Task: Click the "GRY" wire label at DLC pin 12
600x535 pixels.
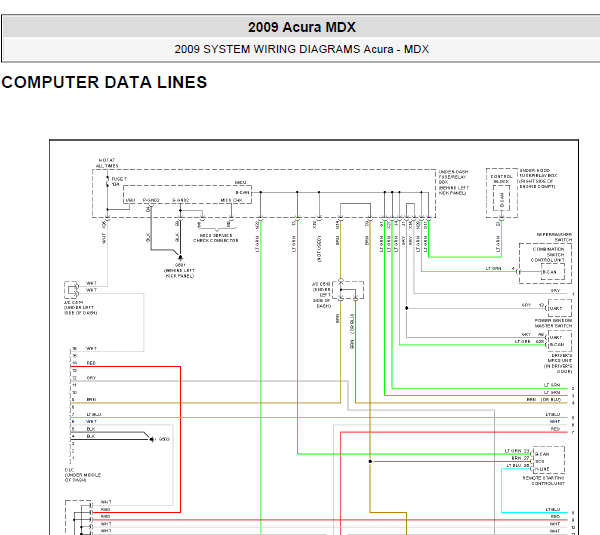Action: coord(91,378)
